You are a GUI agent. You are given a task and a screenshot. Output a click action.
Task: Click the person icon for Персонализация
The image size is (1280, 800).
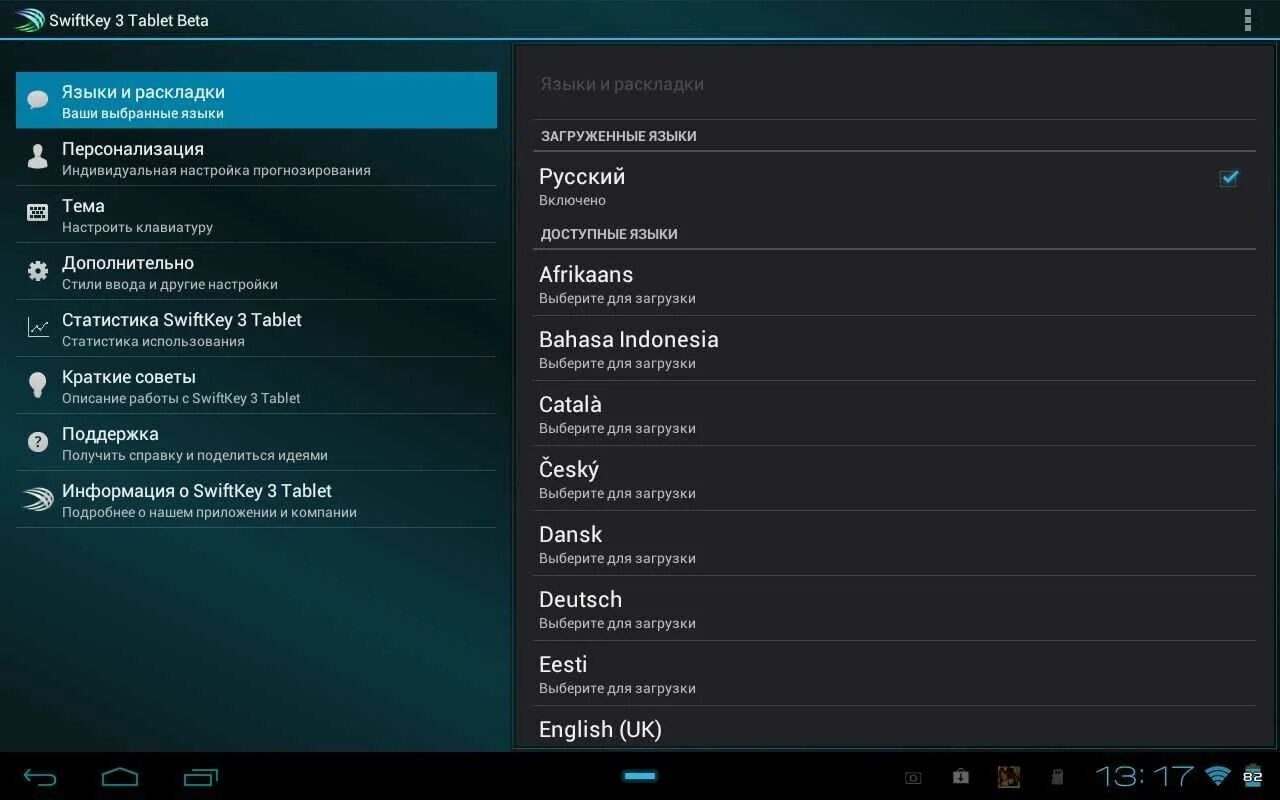(38, 157)
